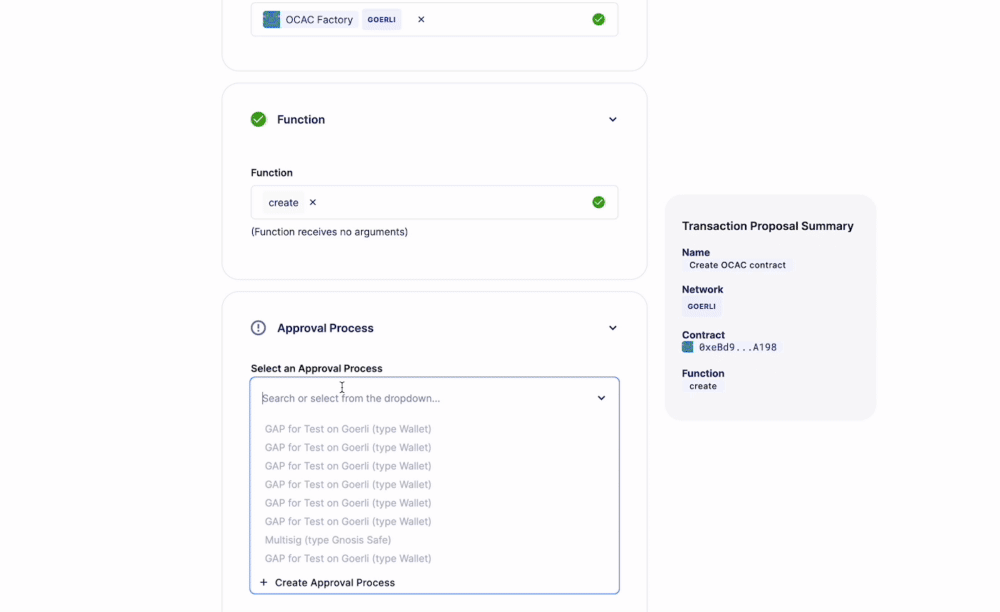The height and width of the screenshot is (612, 1000).
Task: Select the last GAP for Test on Goerli entry
Action: [347, 558]
